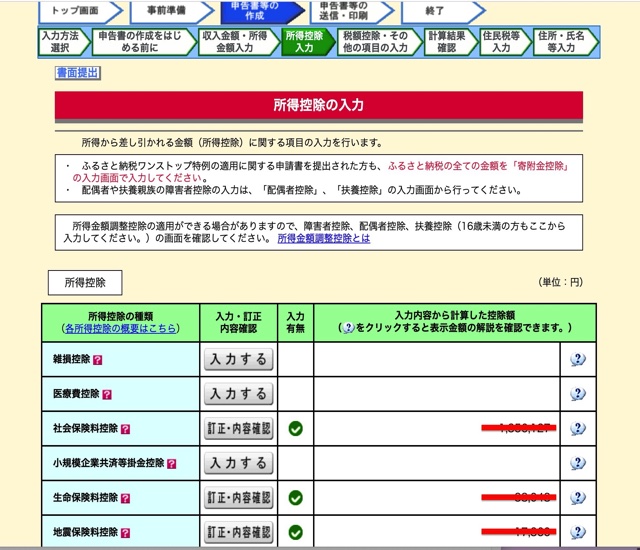This screenshot has height=550, width=640.
Task: Click the help icon beside 社会保険料控除
Action: tap(124, 429)
